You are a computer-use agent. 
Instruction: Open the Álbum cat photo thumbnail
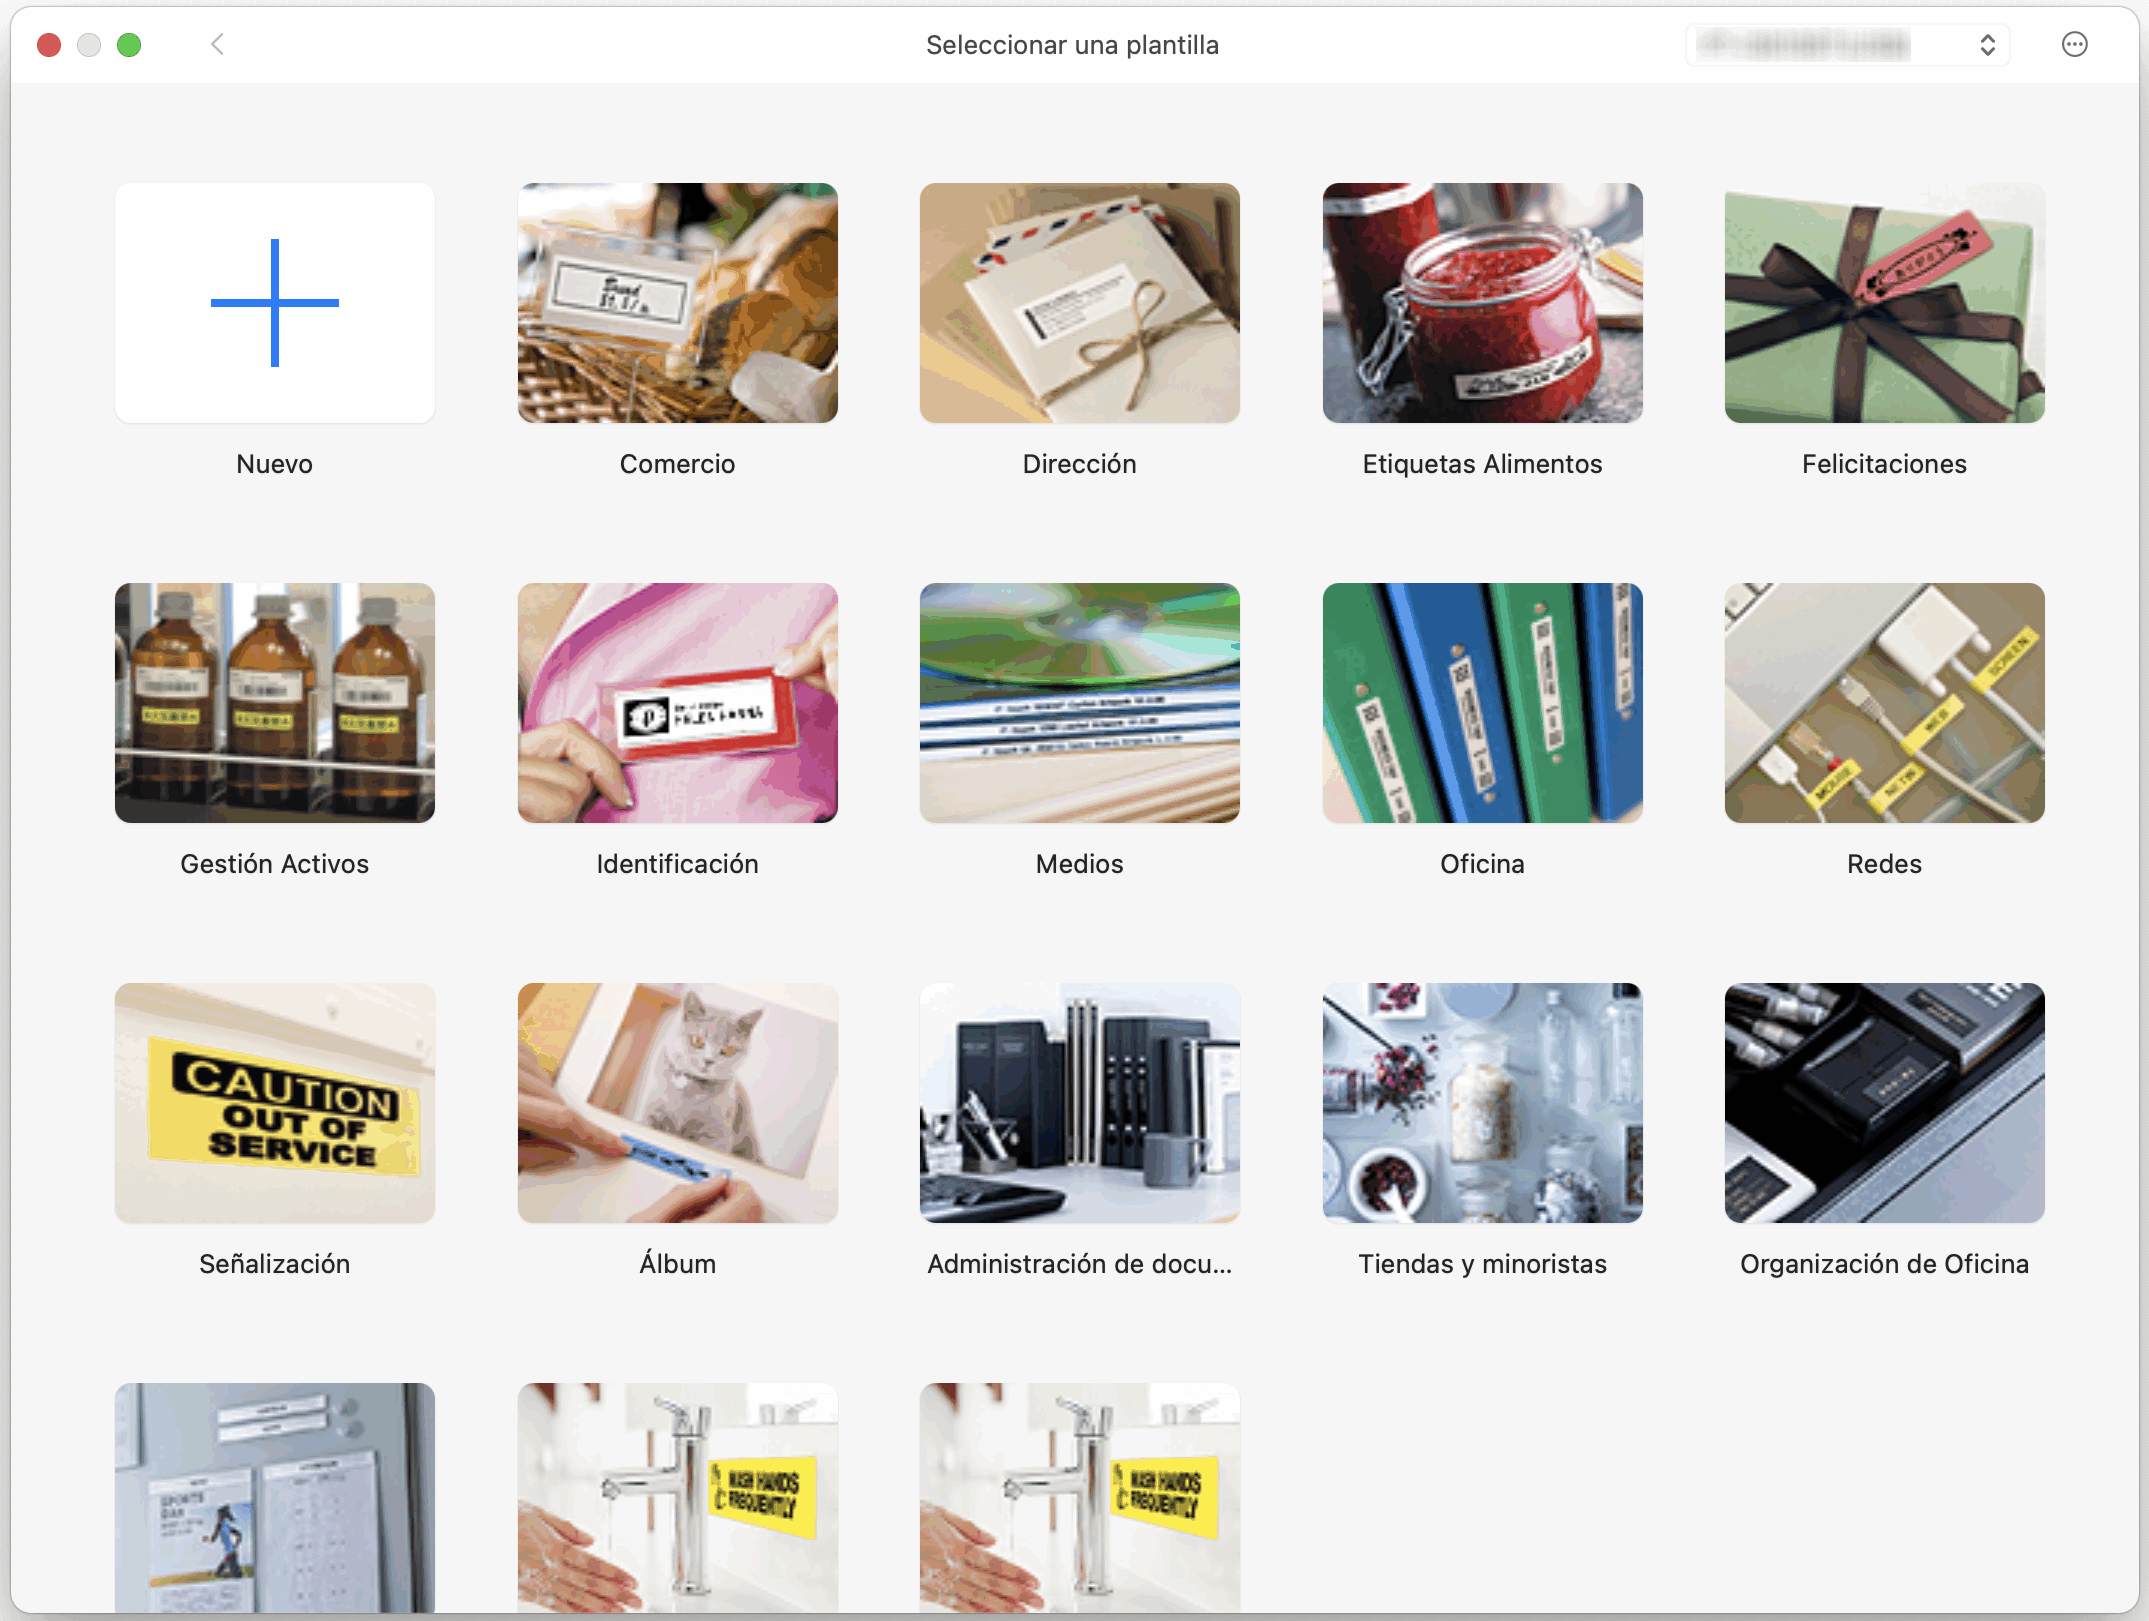click(x=678, y=1103)
